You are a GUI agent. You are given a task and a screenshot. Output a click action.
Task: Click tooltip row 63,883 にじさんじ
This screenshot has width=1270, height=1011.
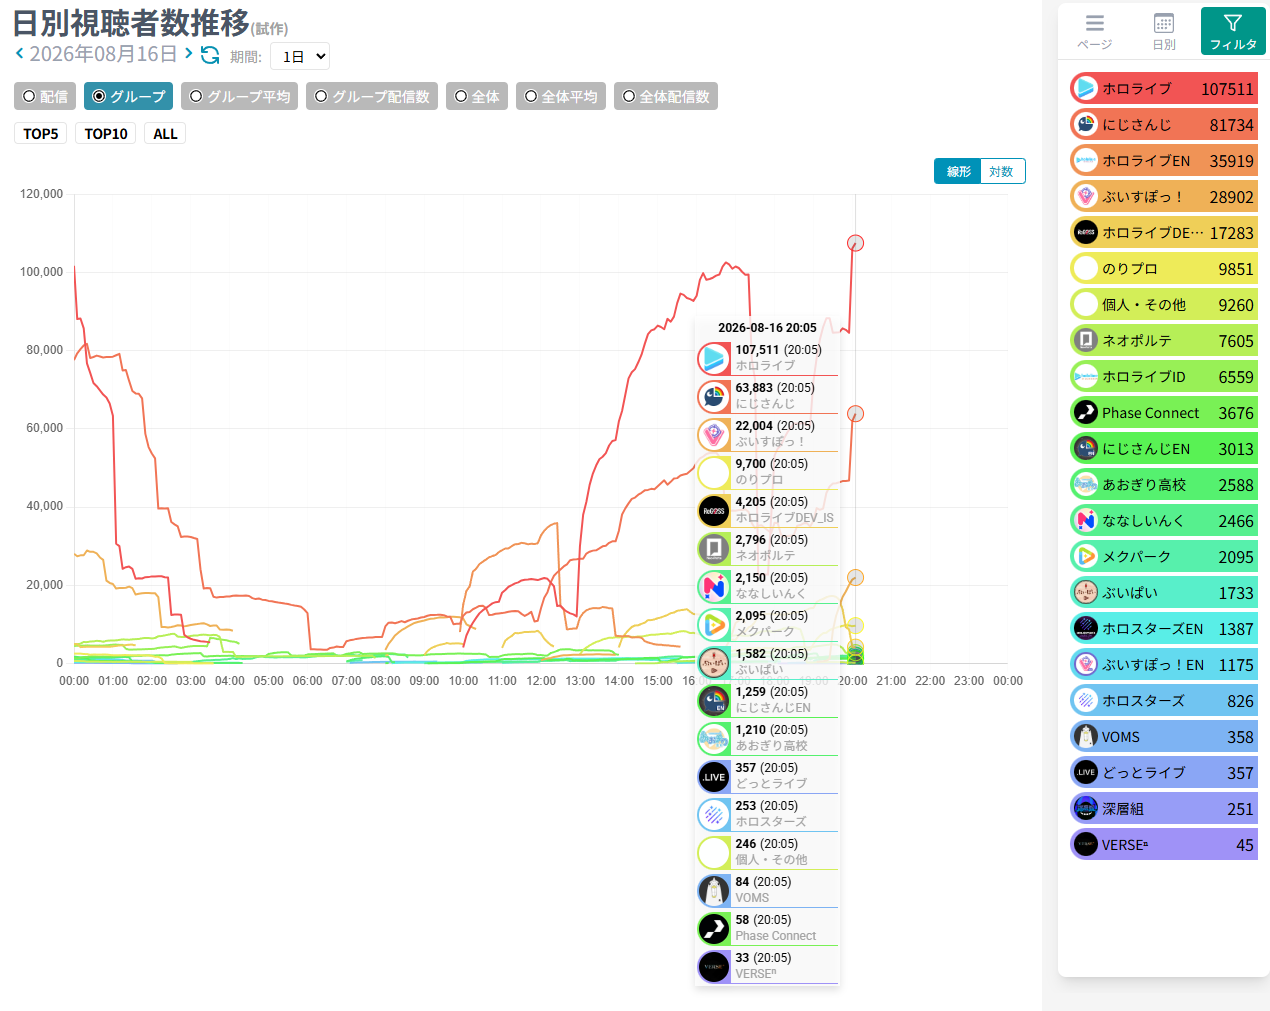click(767, 396)
